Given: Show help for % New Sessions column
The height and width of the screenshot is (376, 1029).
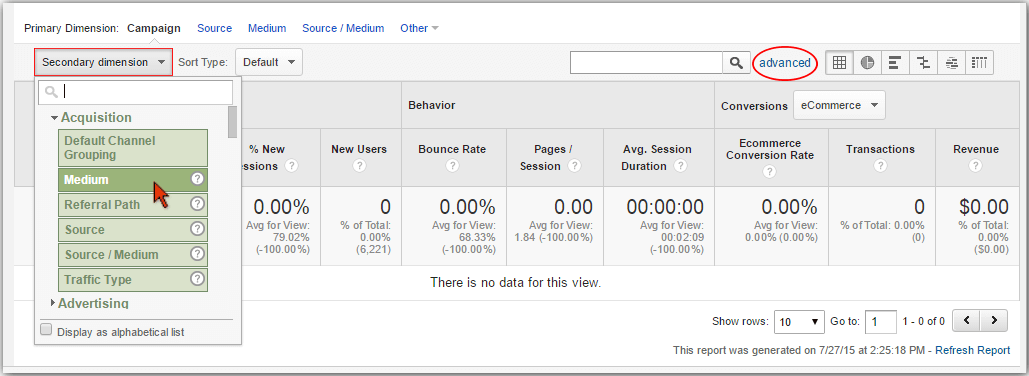Looking at the screenshot, I should click(x=292, y=166).
